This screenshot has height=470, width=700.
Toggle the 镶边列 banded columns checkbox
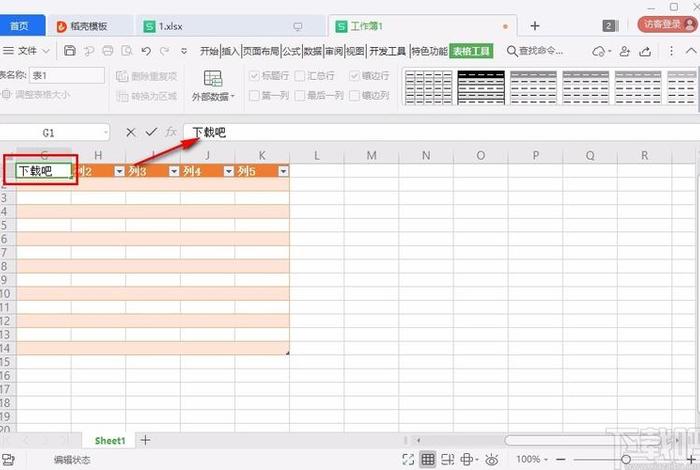click(354, 95)
